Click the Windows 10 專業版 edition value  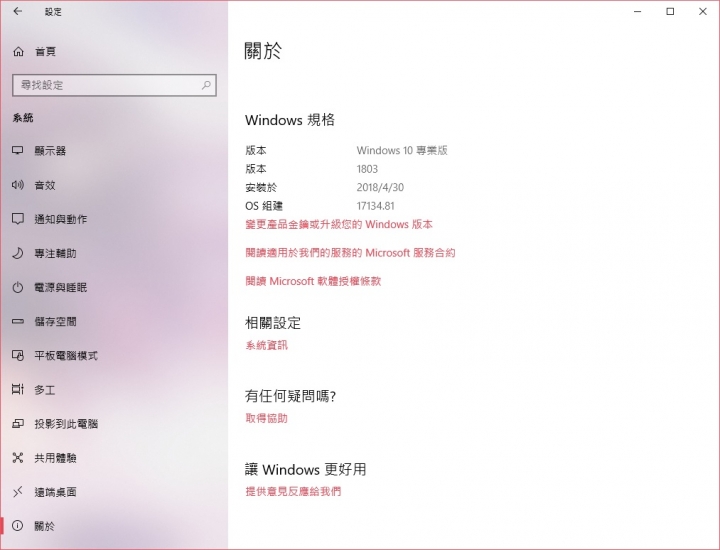click(x=402, y=150)
